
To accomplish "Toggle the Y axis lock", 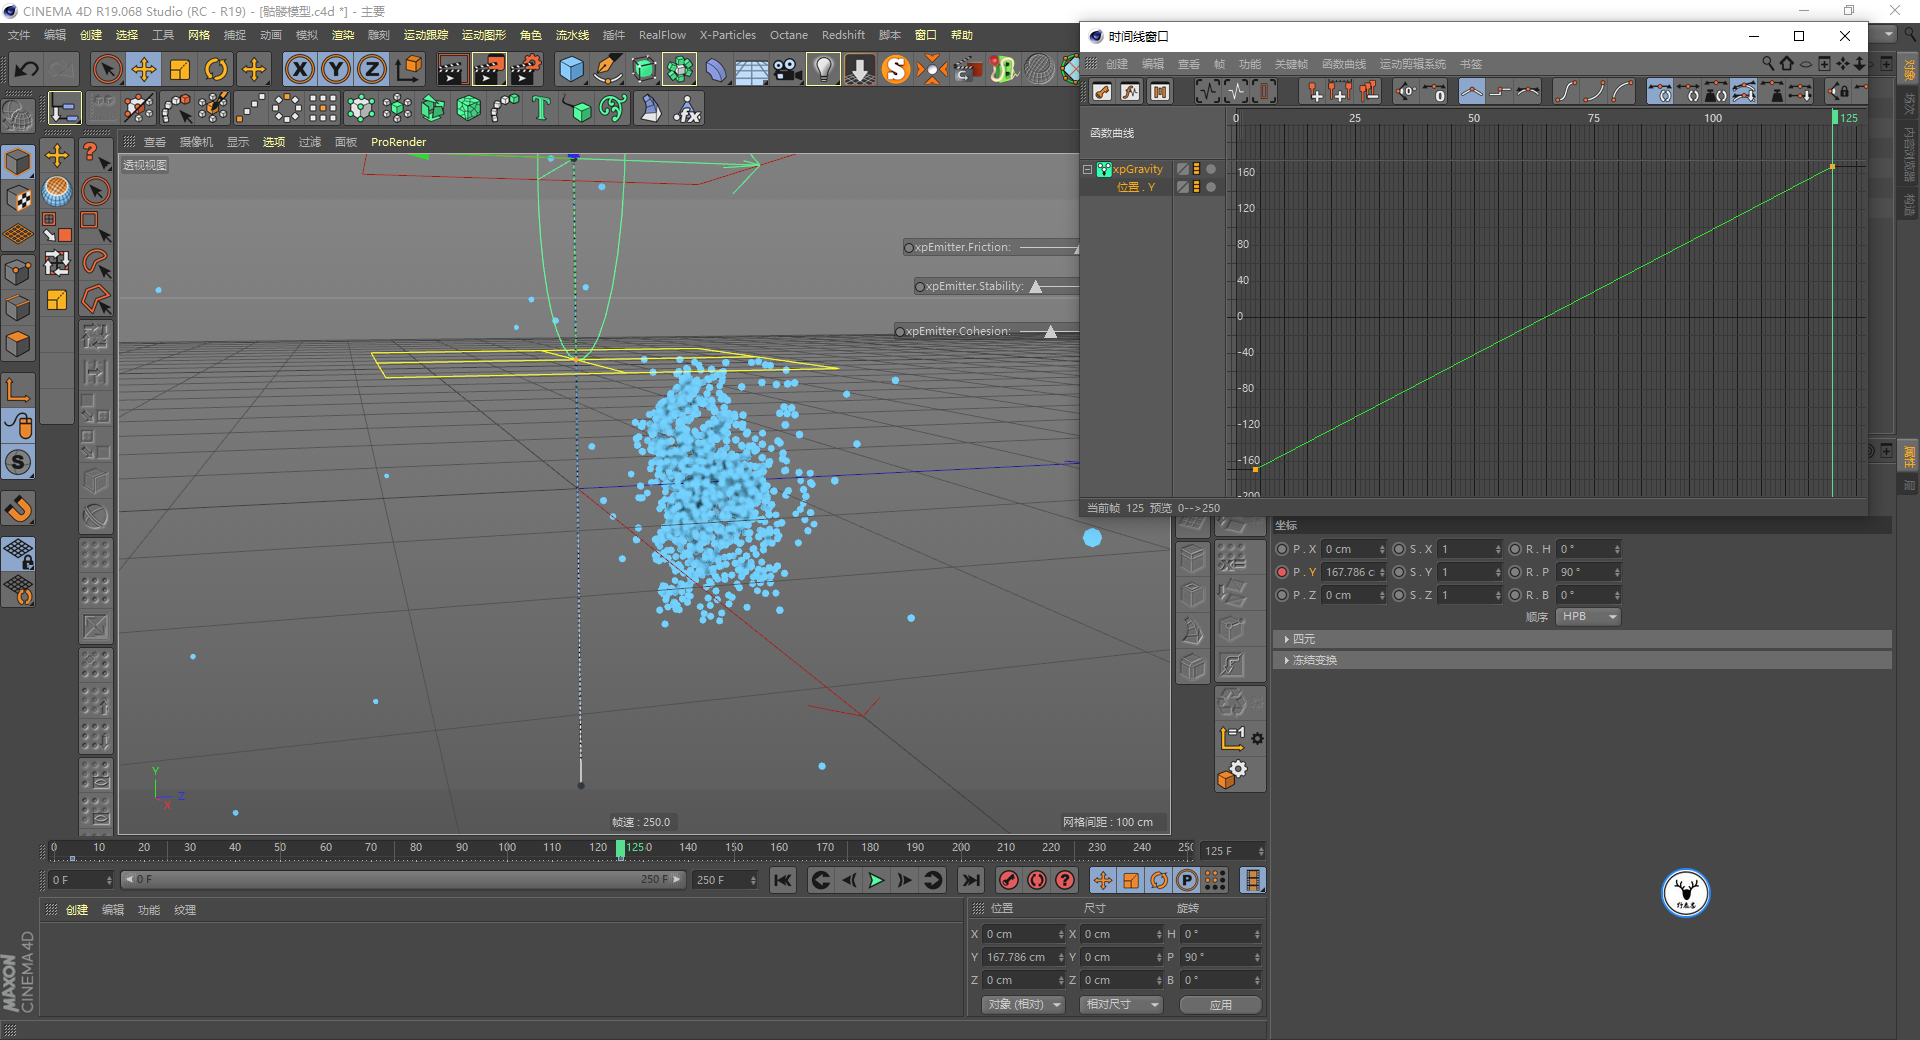I will (x=336, y=69).
